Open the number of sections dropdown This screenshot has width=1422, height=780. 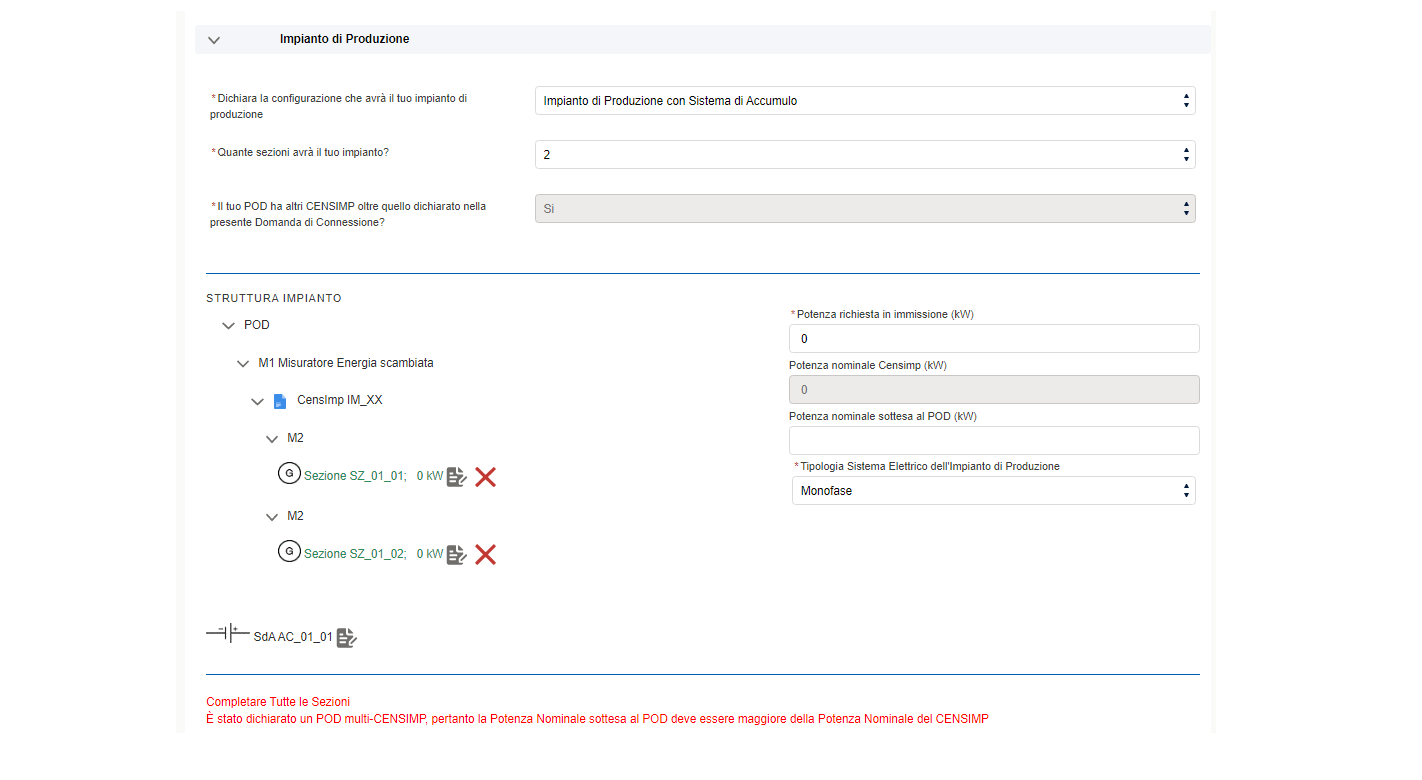click(864, 155)
